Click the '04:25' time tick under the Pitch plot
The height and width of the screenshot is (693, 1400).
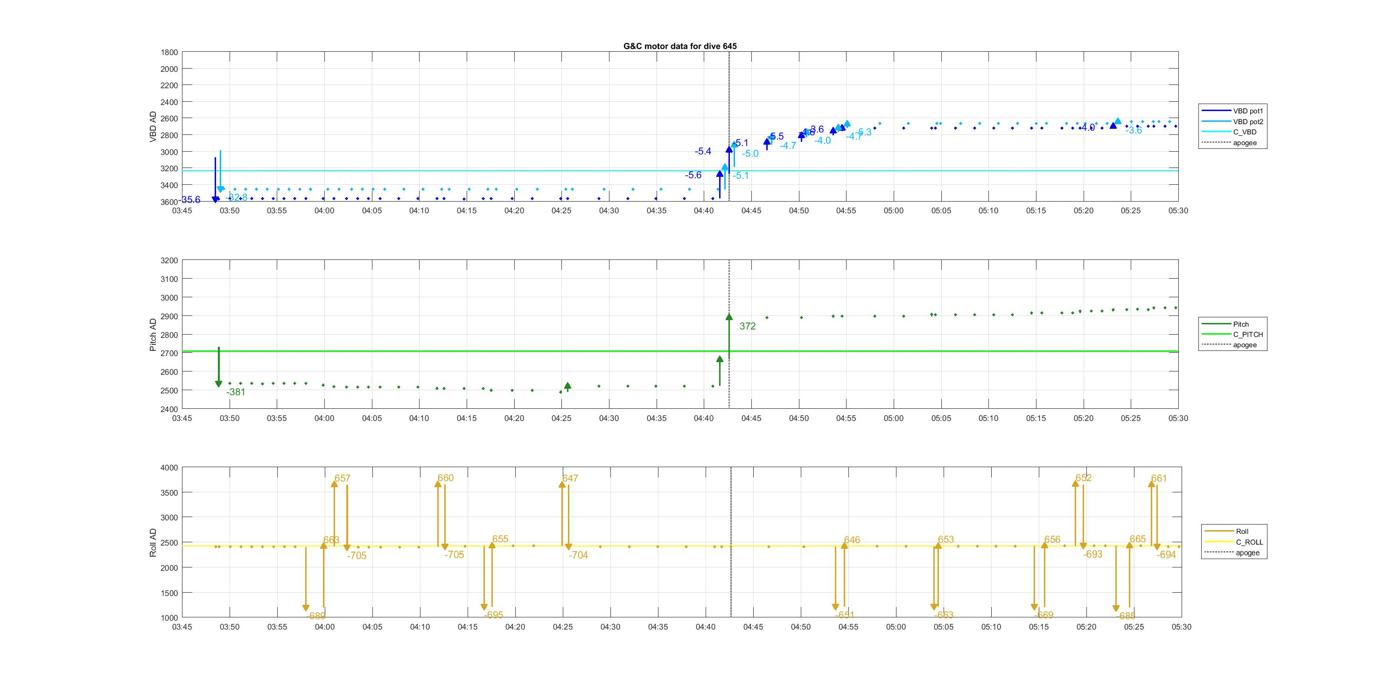(x=562, y=418)
